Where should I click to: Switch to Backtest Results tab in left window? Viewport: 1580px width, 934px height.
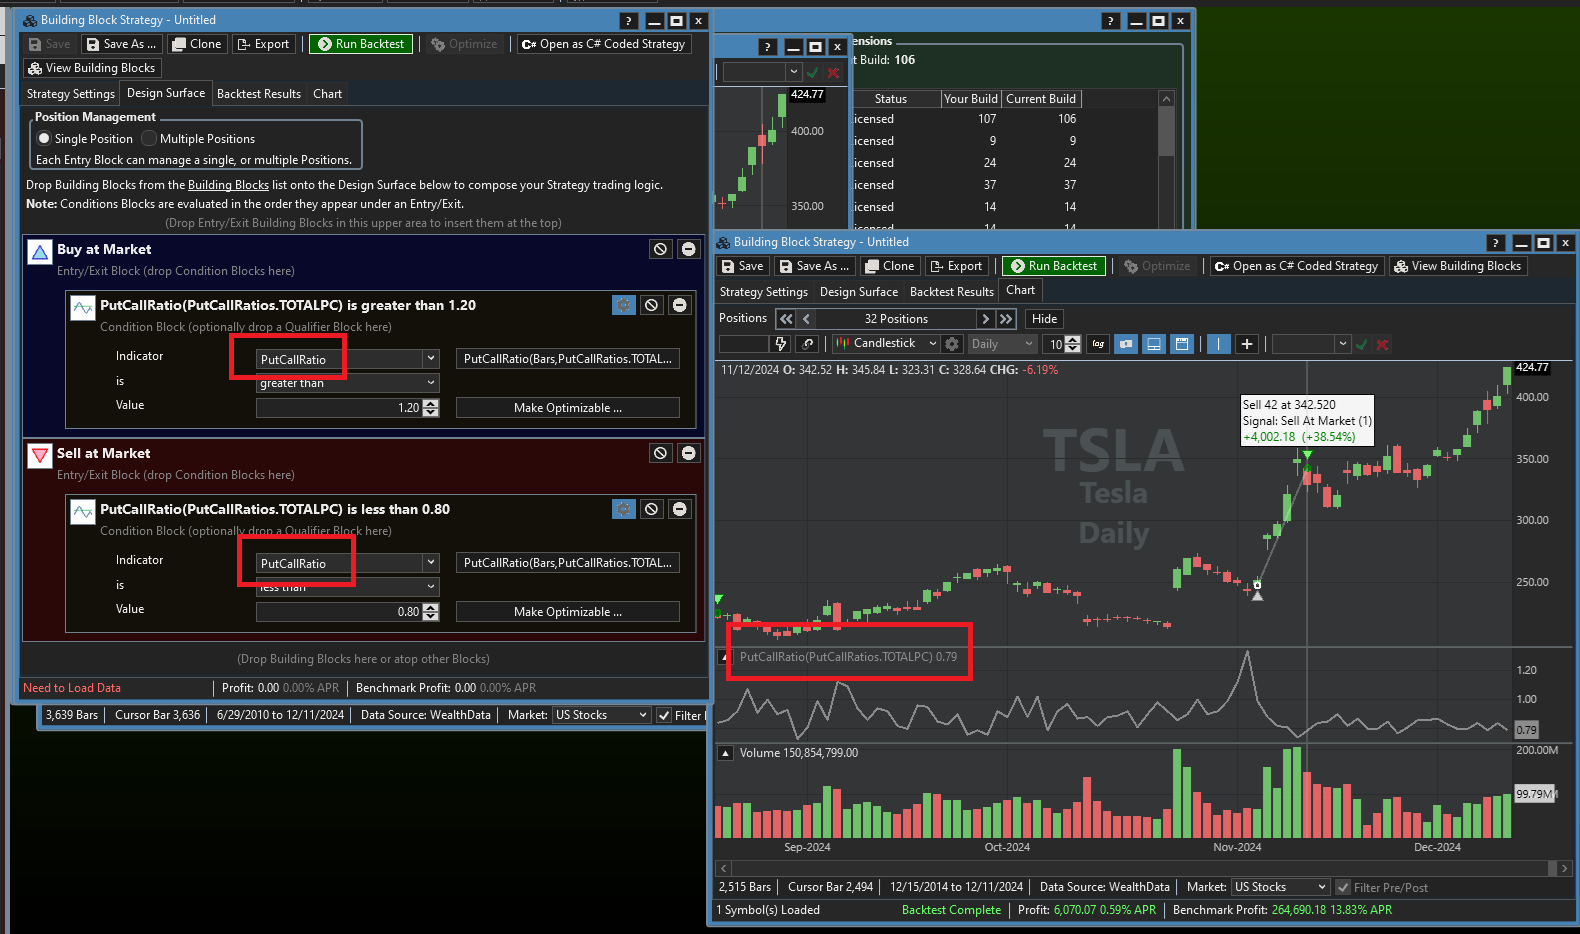258,94
